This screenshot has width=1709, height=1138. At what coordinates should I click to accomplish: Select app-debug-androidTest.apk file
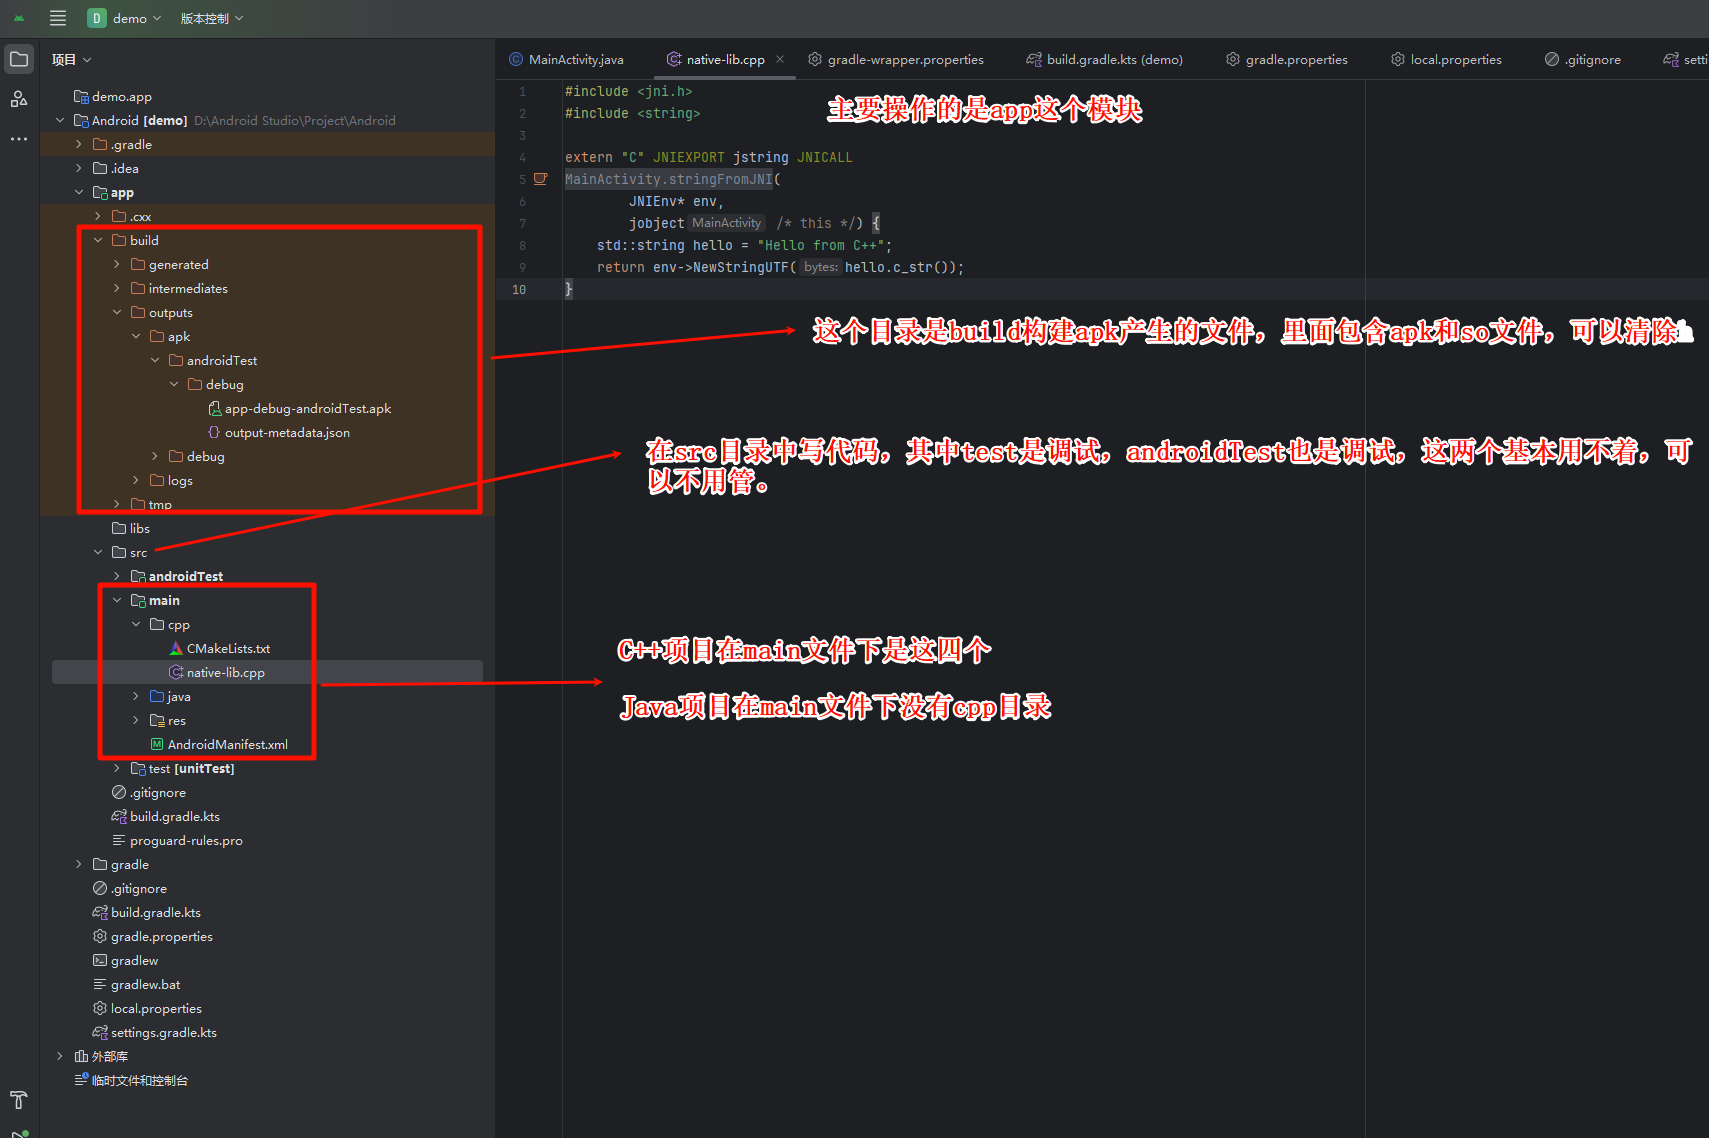click(x=307, y=409)
